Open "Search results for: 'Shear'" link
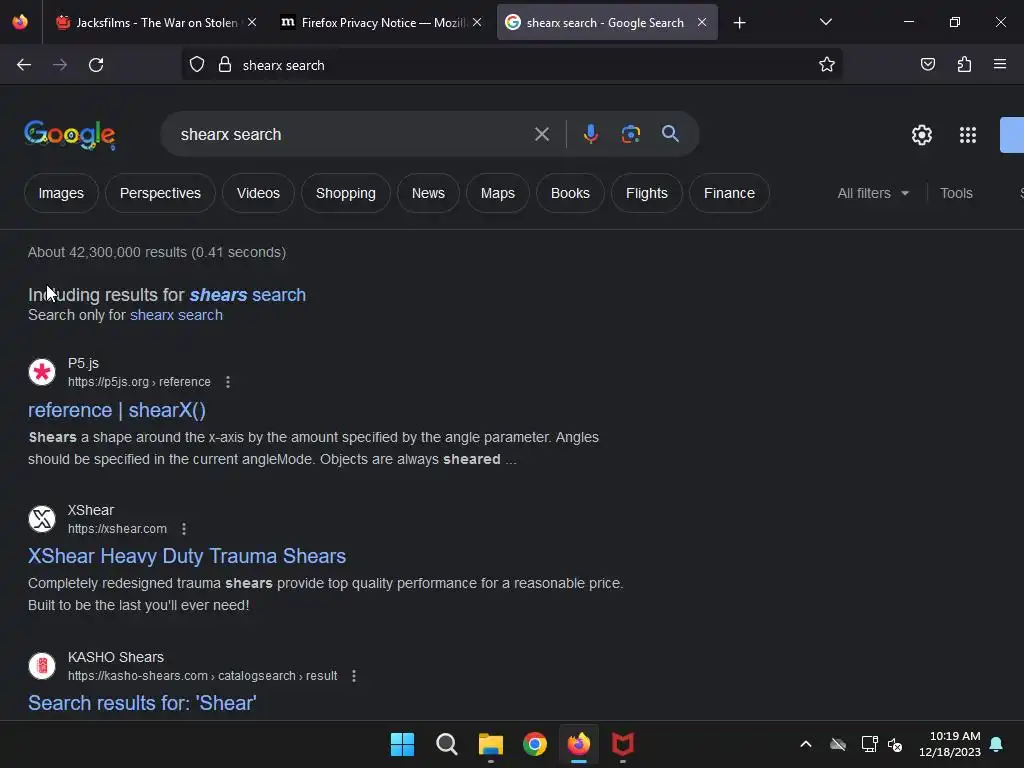The width and height of the screenshot is (1024, 768). [x=142, y=703]
